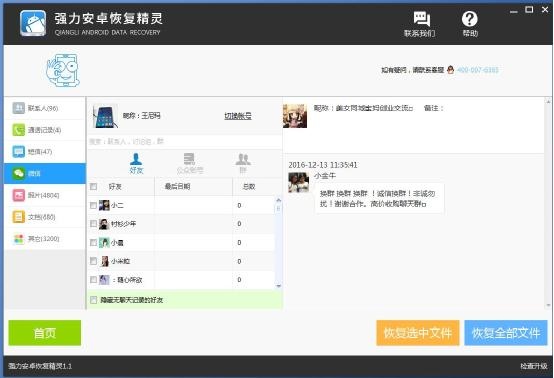Click the avatar of friend 随心所欲
This screenshot has width=554, height=378.
[104, 280]
